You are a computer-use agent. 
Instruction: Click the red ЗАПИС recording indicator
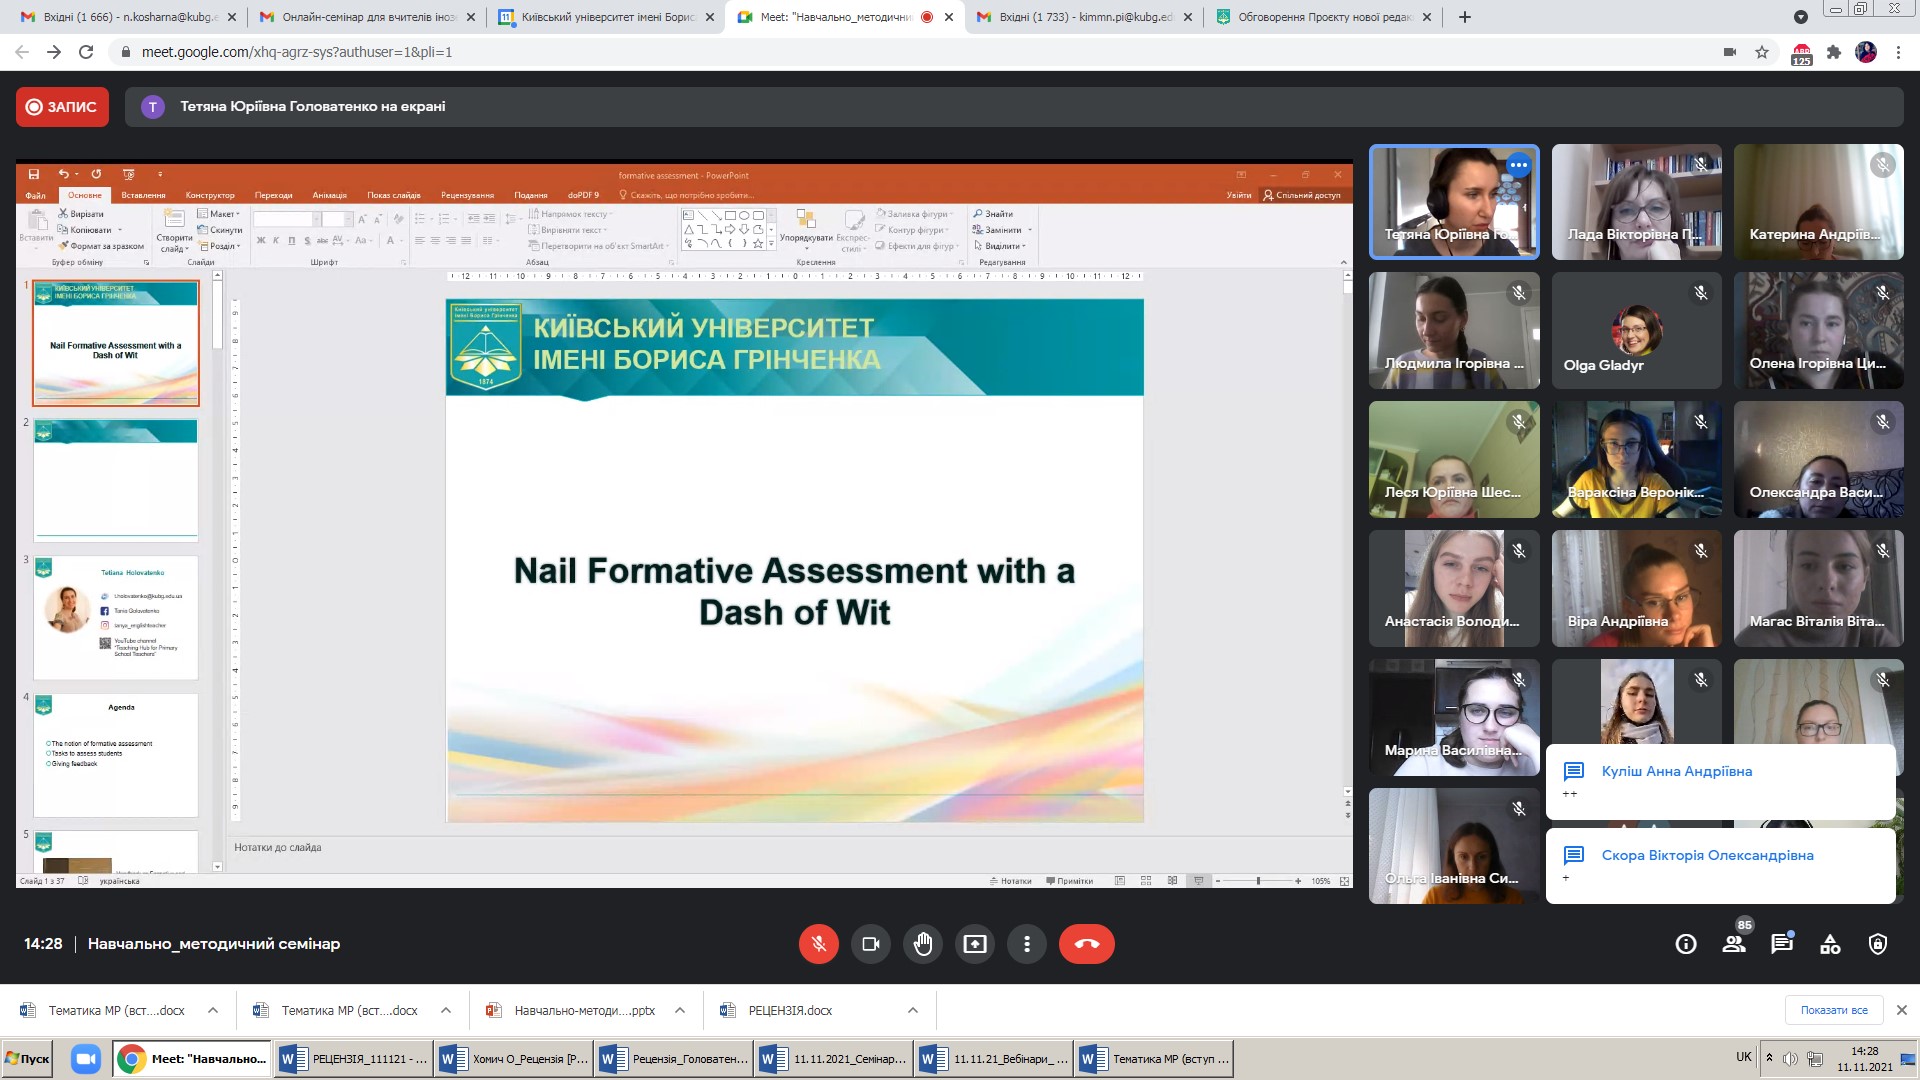click(62, 107)
